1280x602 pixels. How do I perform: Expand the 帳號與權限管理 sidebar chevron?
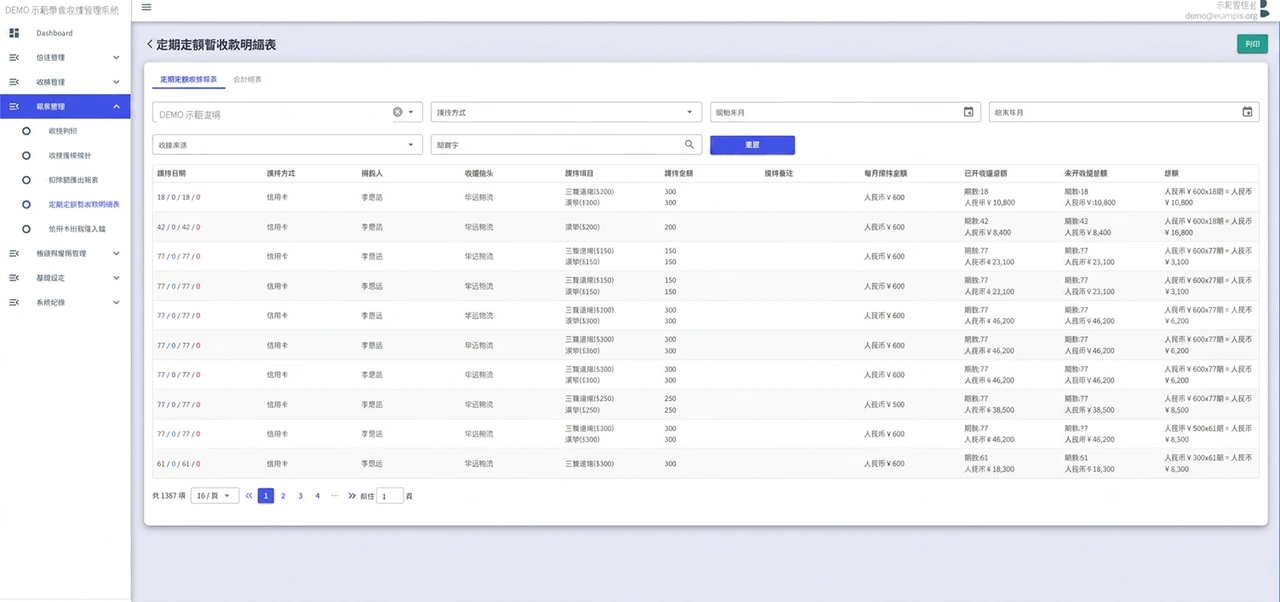[x=116, y=253]
